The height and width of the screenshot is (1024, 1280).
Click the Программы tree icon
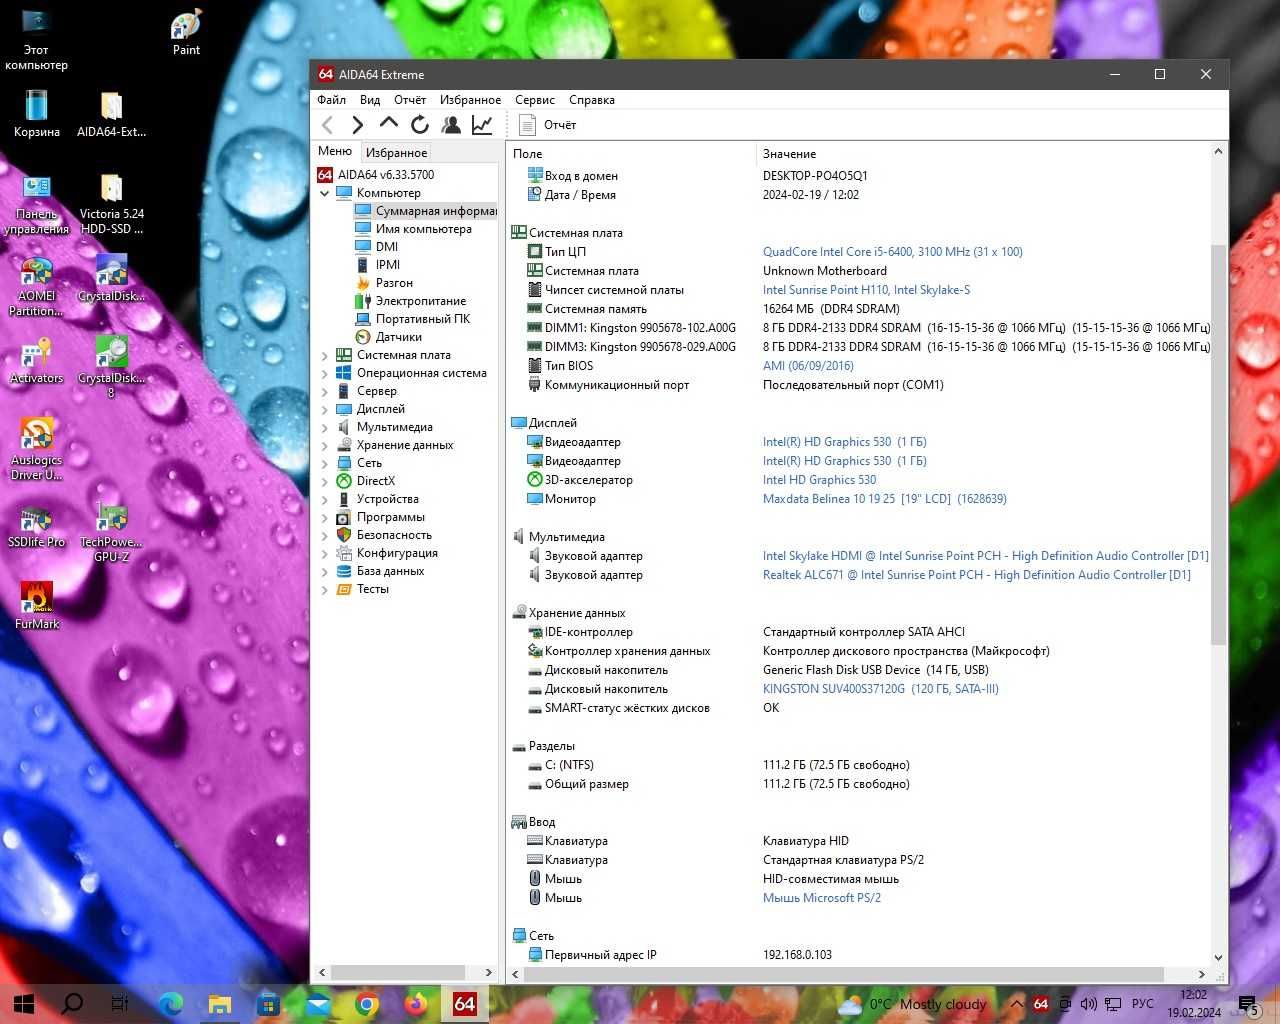(344, 517)
